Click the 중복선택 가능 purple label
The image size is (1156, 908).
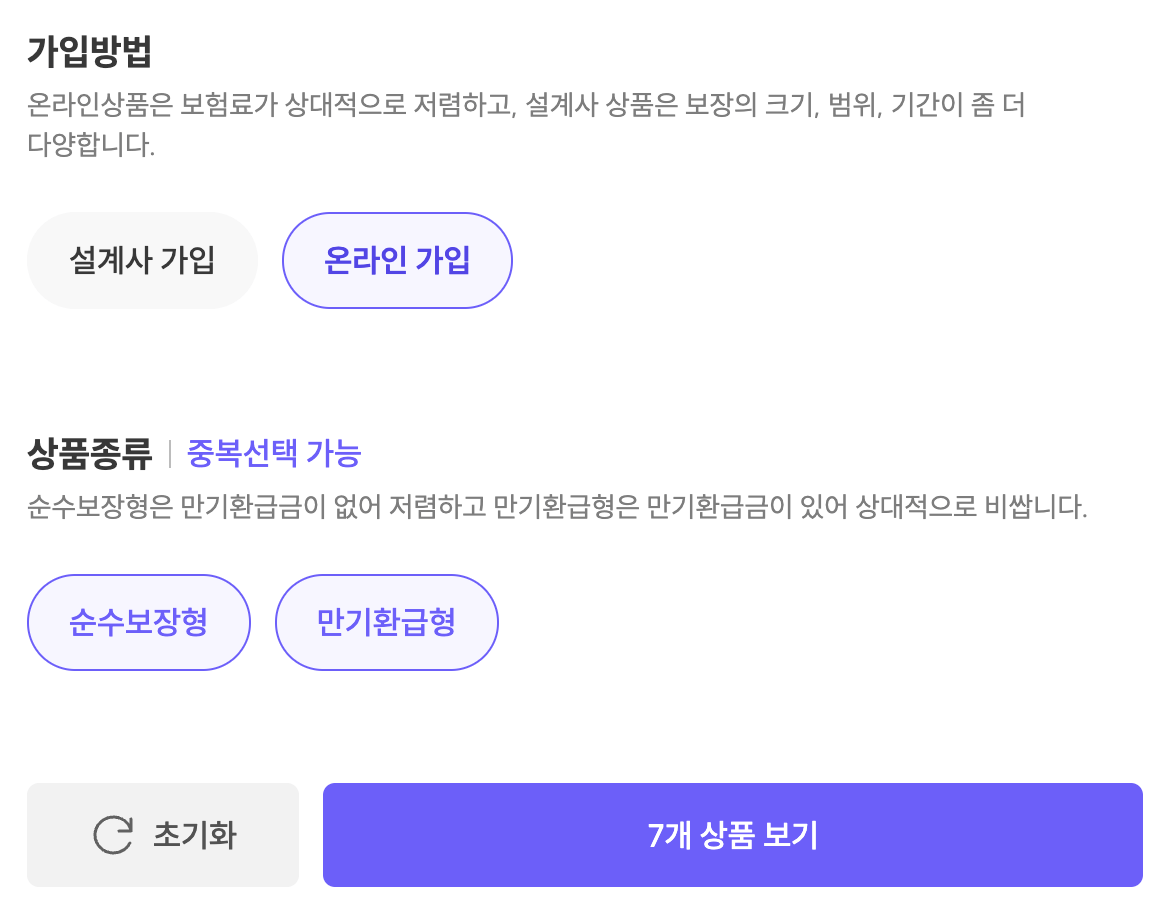click(x=275, y=455)
